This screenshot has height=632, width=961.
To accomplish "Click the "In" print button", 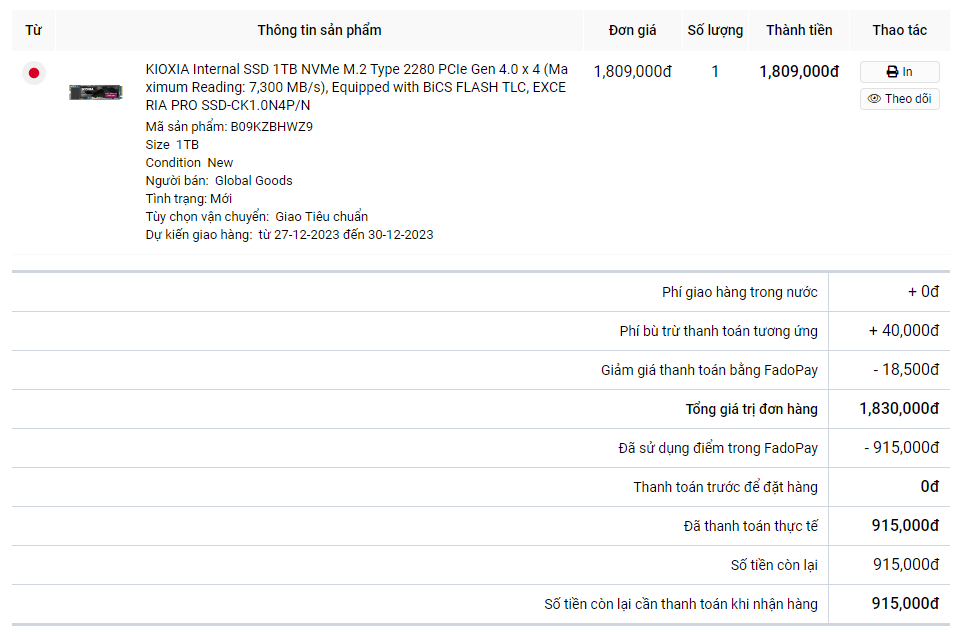I will click(x=899, y=72).
